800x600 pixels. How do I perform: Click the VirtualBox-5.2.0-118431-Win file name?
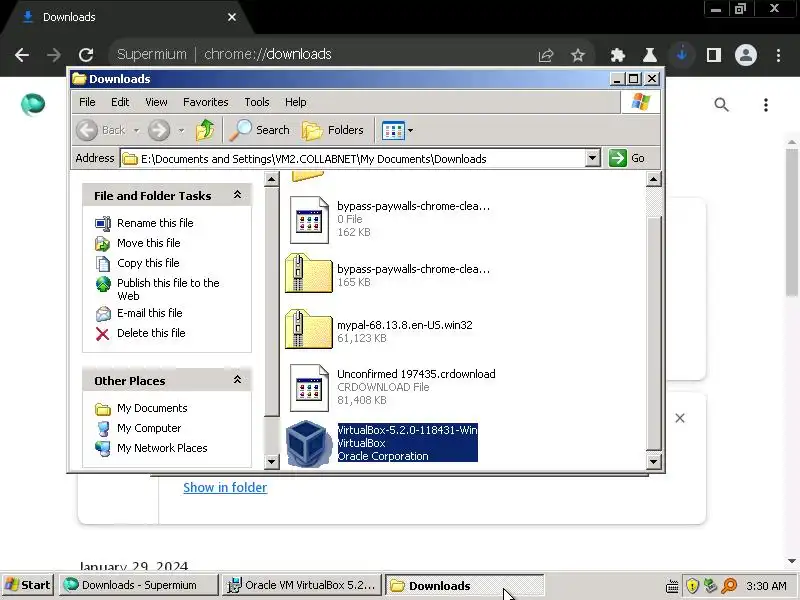click(407, 430)
